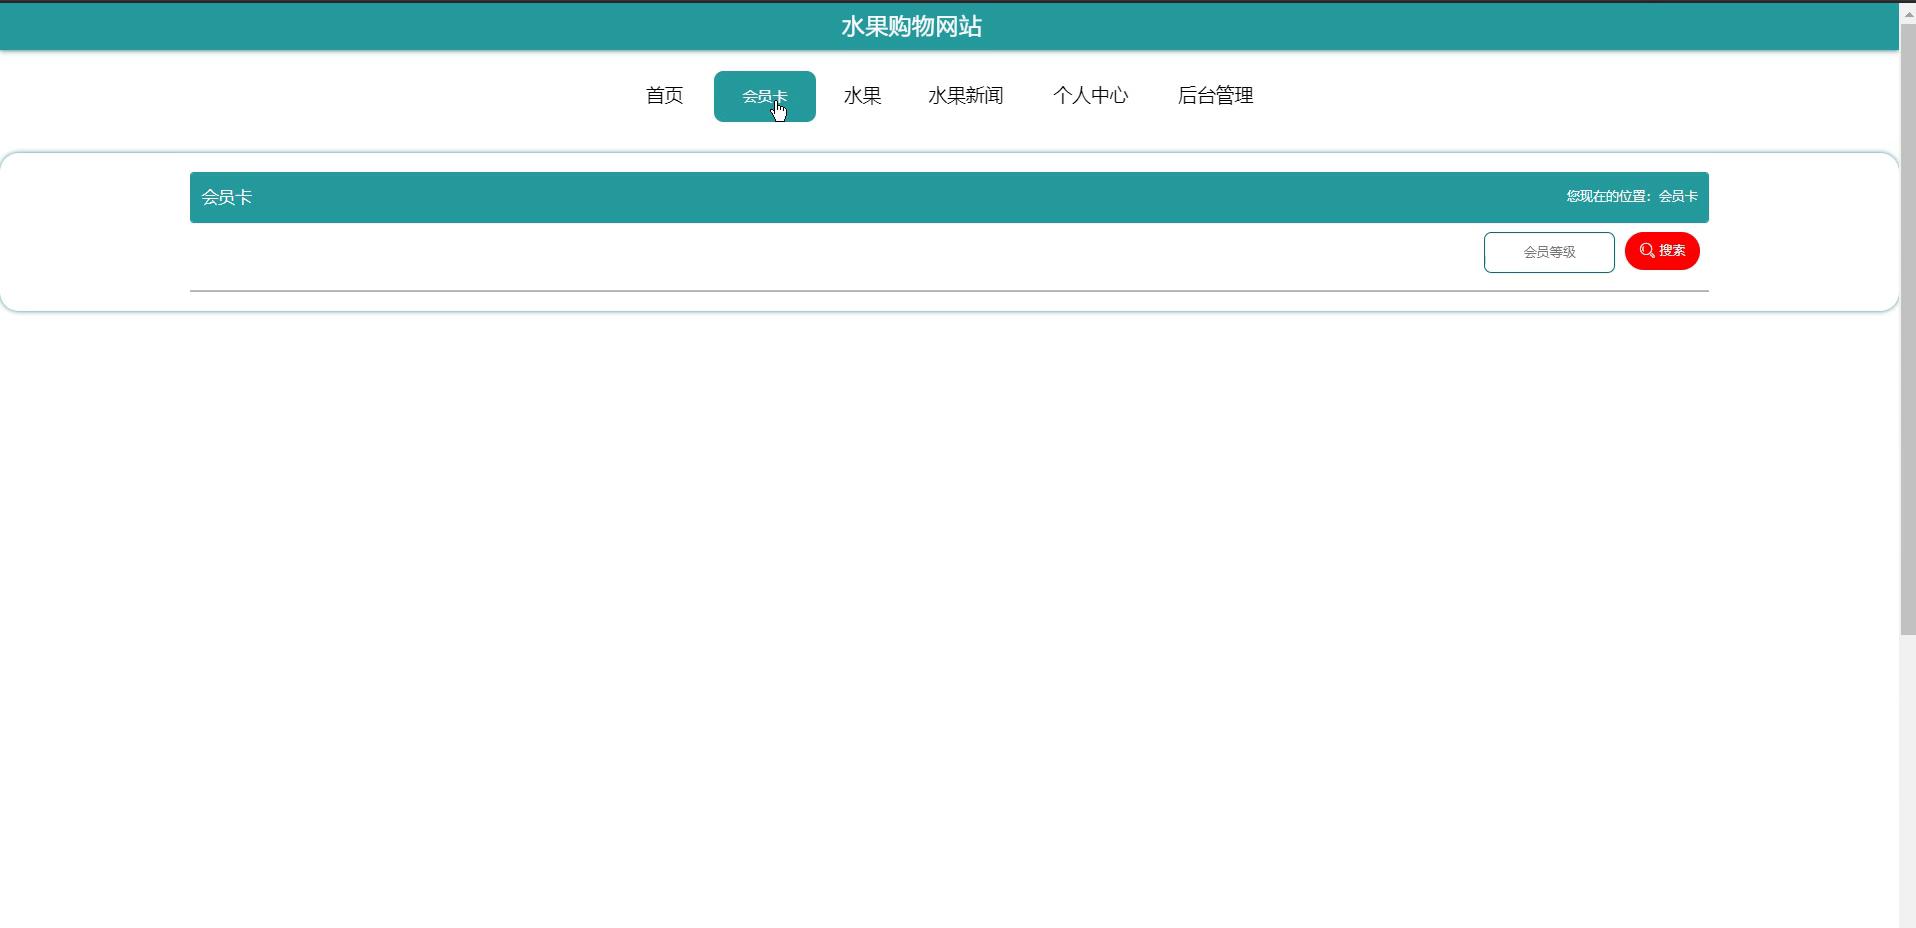
Task: Click the 您现在的位置 breadcrumb label
Action: tap(1609, 197)
